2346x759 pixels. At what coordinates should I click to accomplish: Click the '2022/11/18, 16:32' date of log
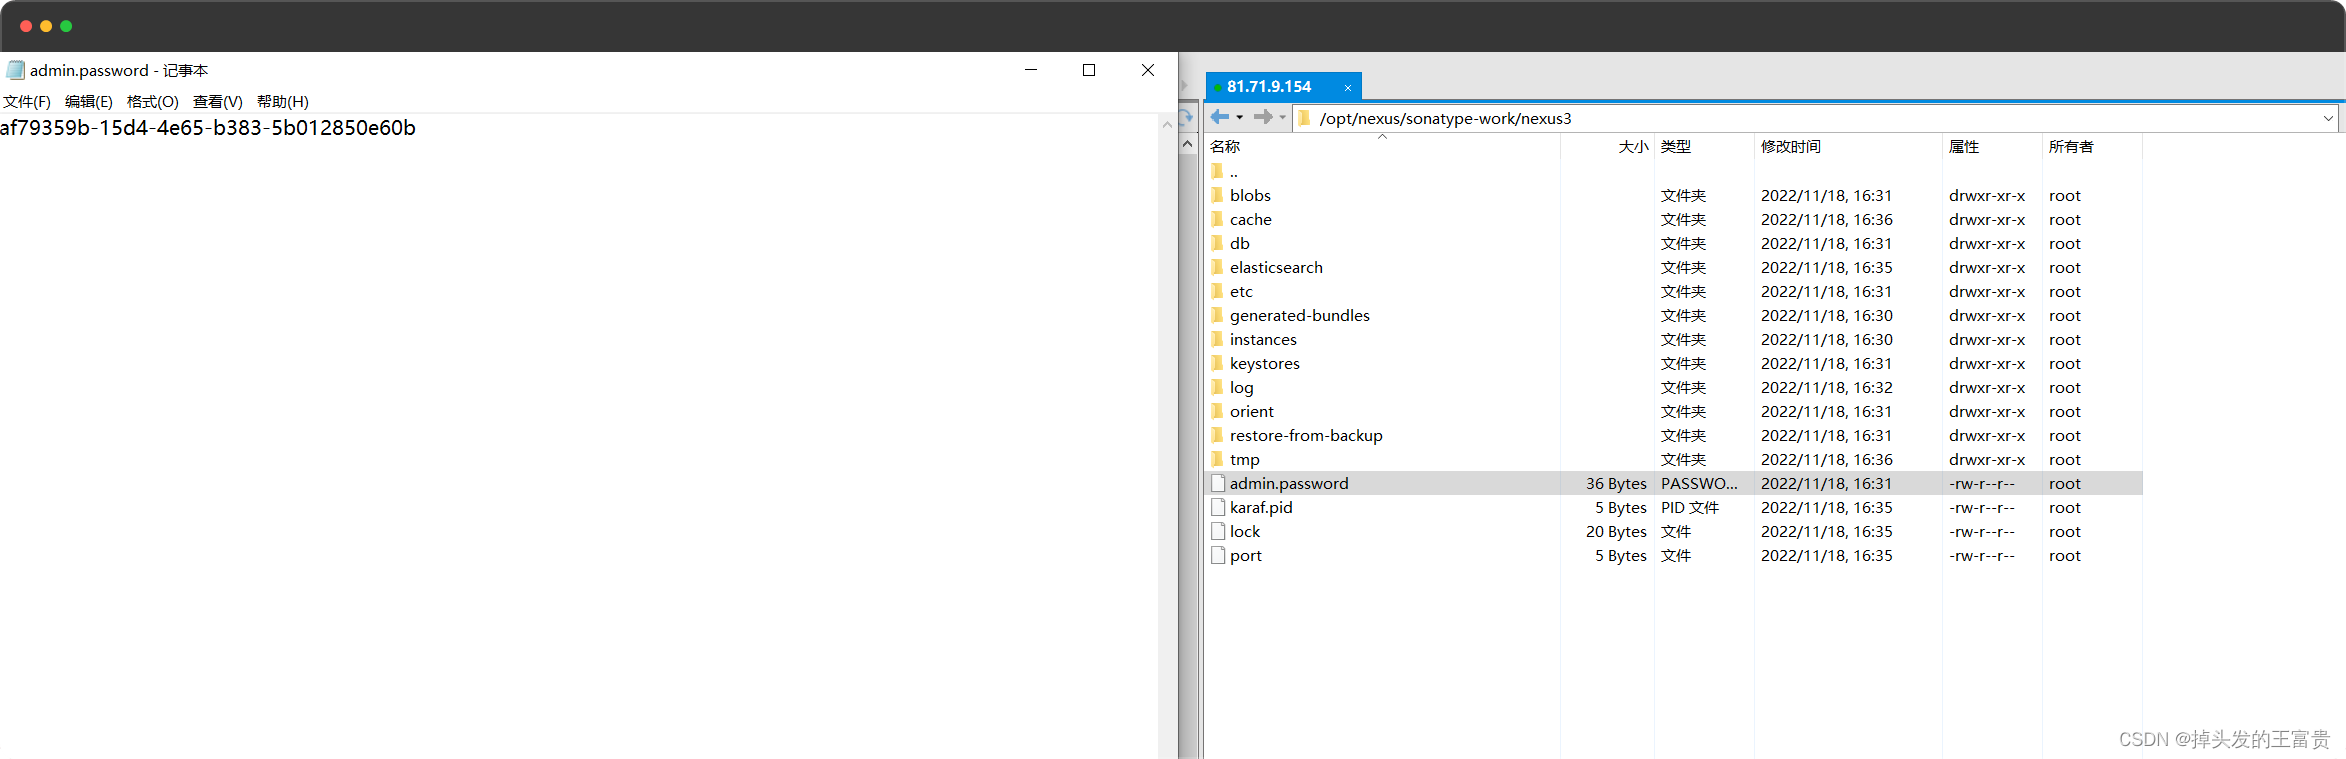(1827, 387)
